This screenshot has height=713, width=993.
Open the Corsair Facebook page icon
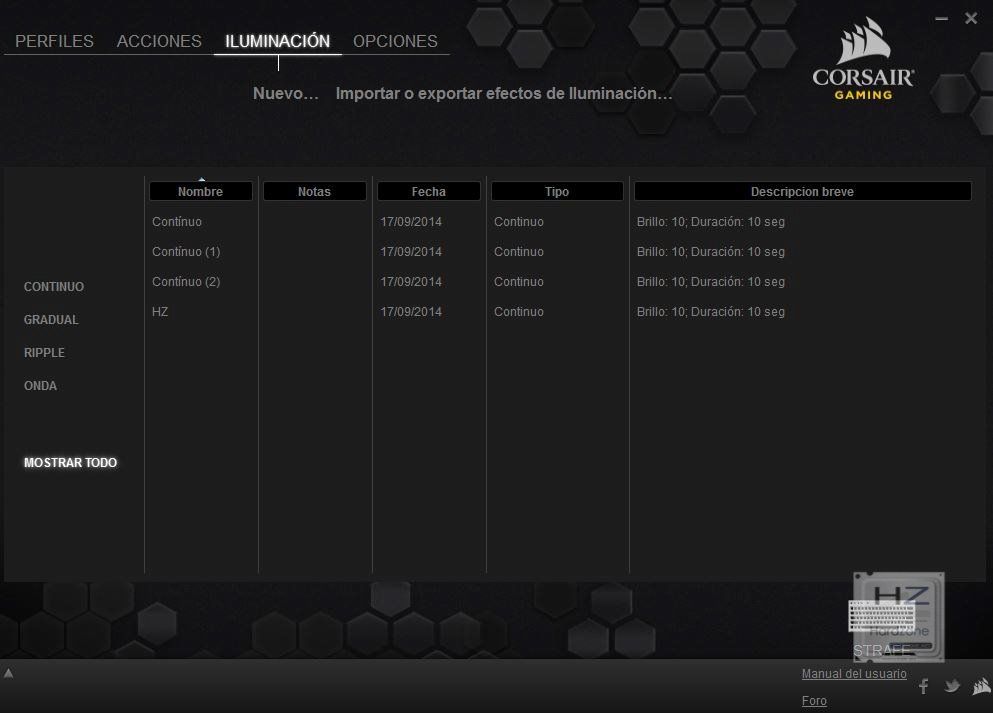(924, 686)
